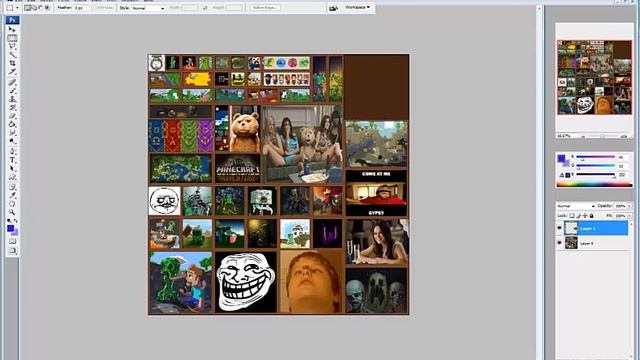Open the layer blend mode dropdown

(x=576, y=206)
